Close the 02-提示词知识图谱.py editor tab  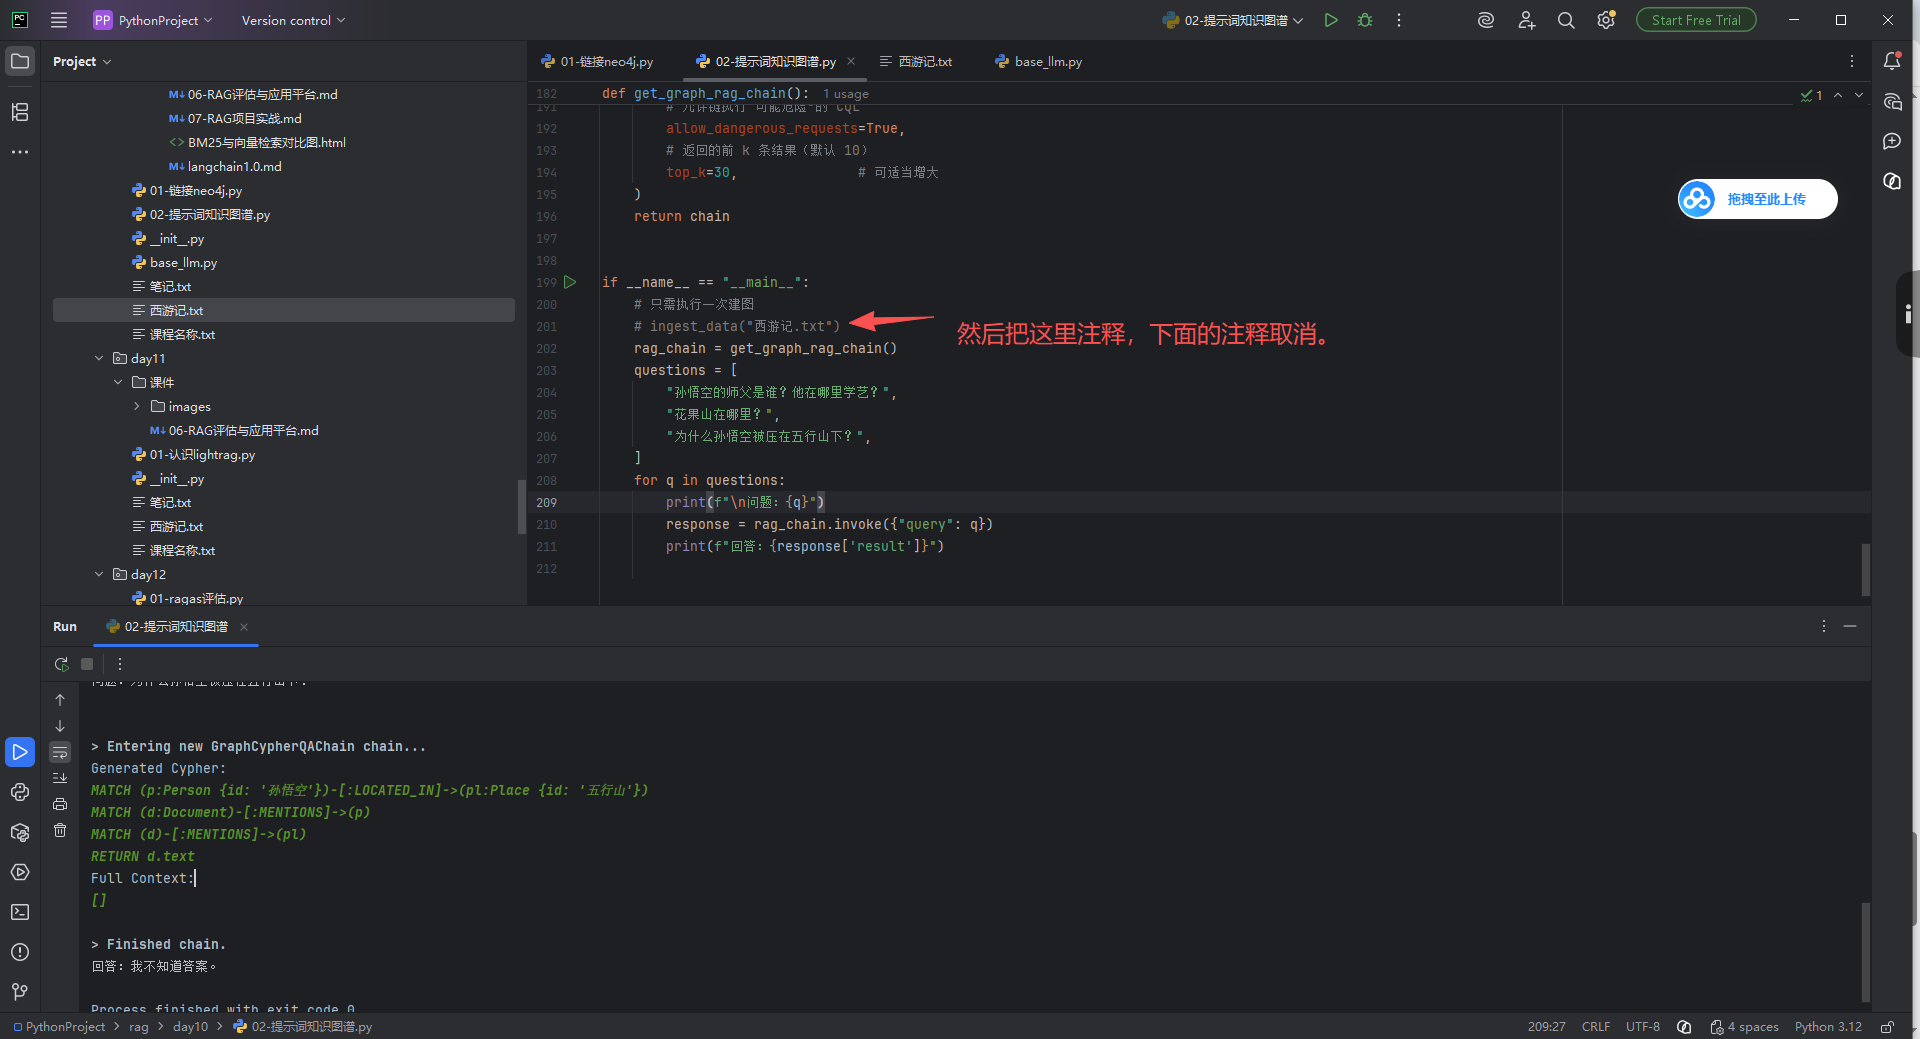(x=851, y=61)
